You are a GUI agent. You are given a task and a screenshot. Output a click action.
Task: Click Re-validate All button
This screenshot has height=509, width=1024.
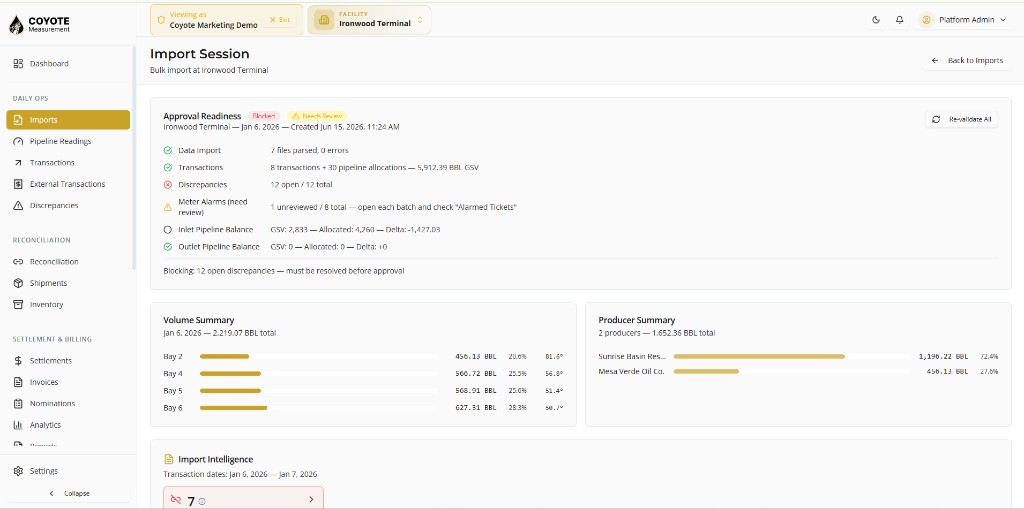click(x=962, y=120)
